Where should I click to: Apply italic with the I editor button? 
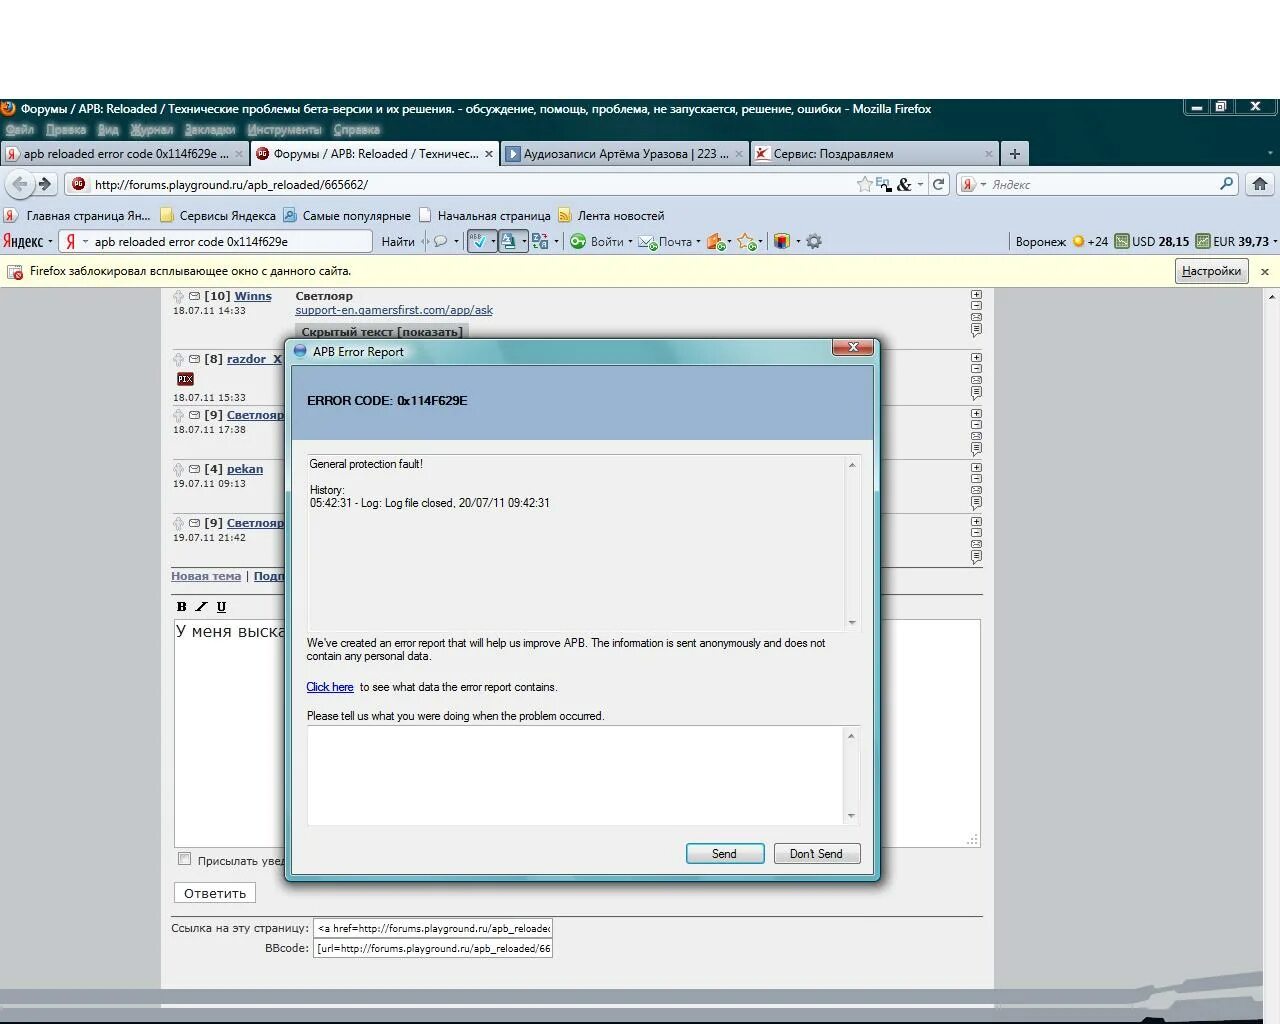(201, 607)
